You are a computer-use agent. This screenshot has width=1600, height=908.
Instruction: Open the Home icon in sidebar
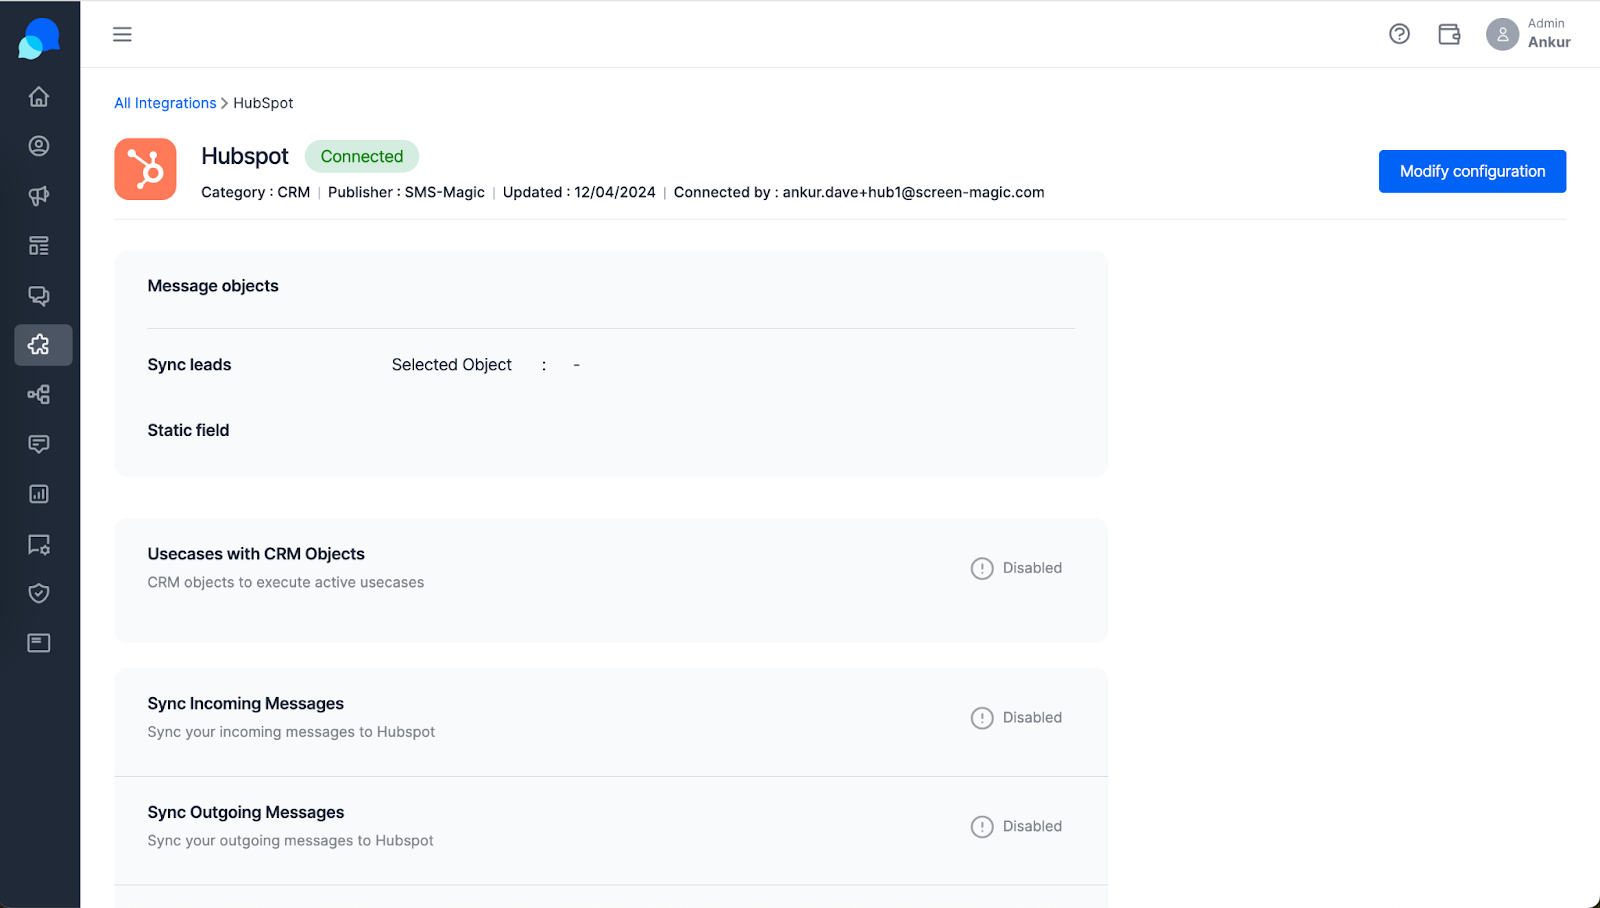[39, 96]
